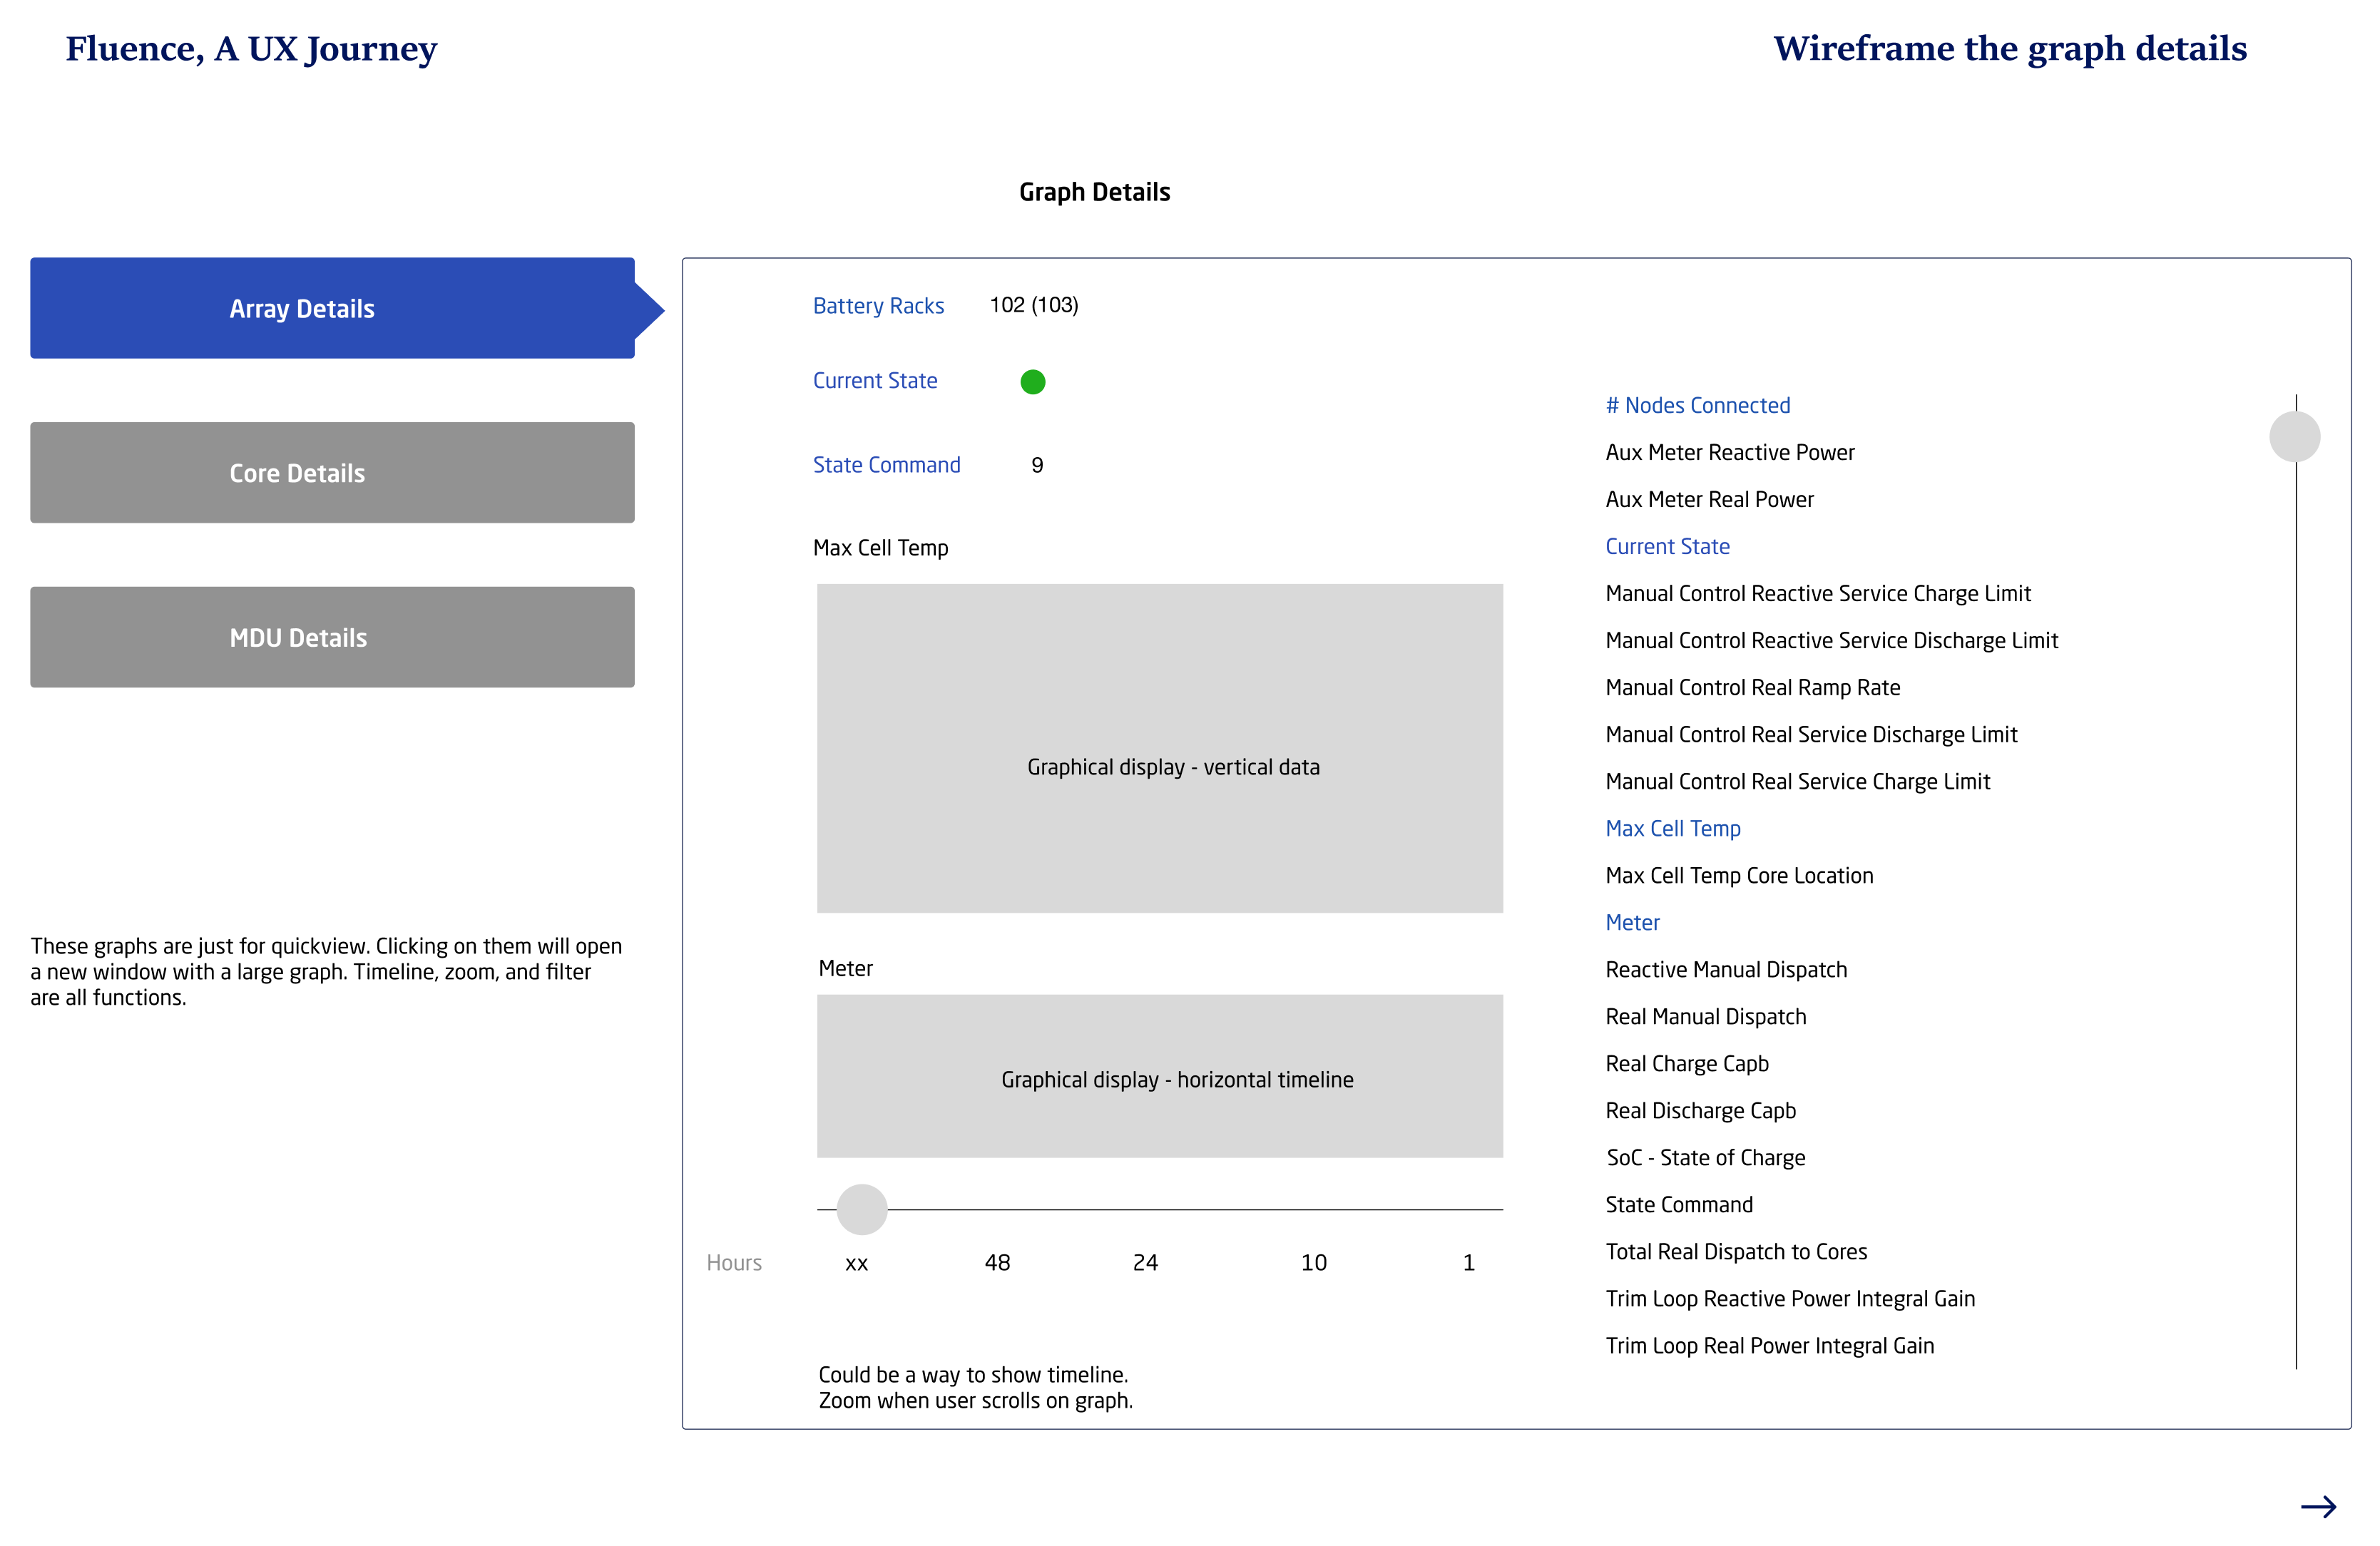
Task: Select the Array Details tab
Action: 332,308
